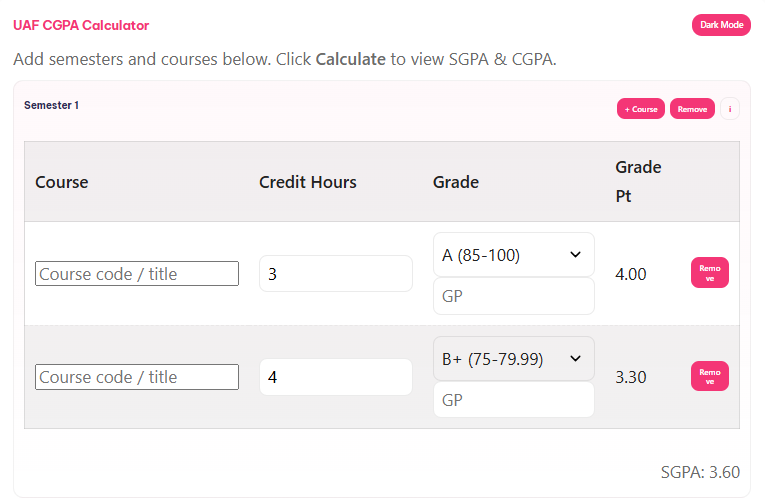Remove the first course row
This screenshot has width=765, height=501.
point(710,273)
